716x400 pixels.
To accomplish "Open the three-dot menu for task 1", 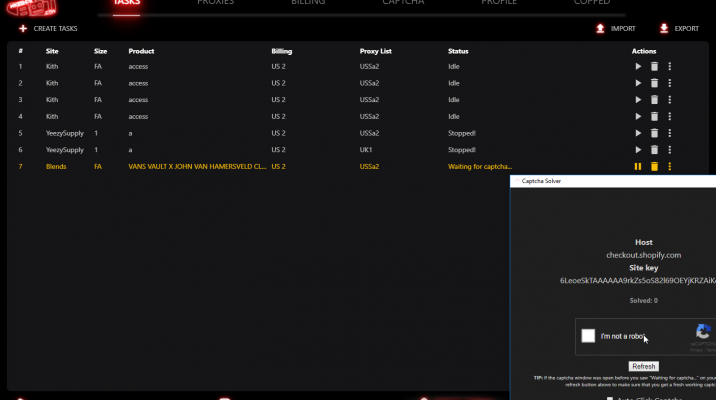I will (670, 67).
